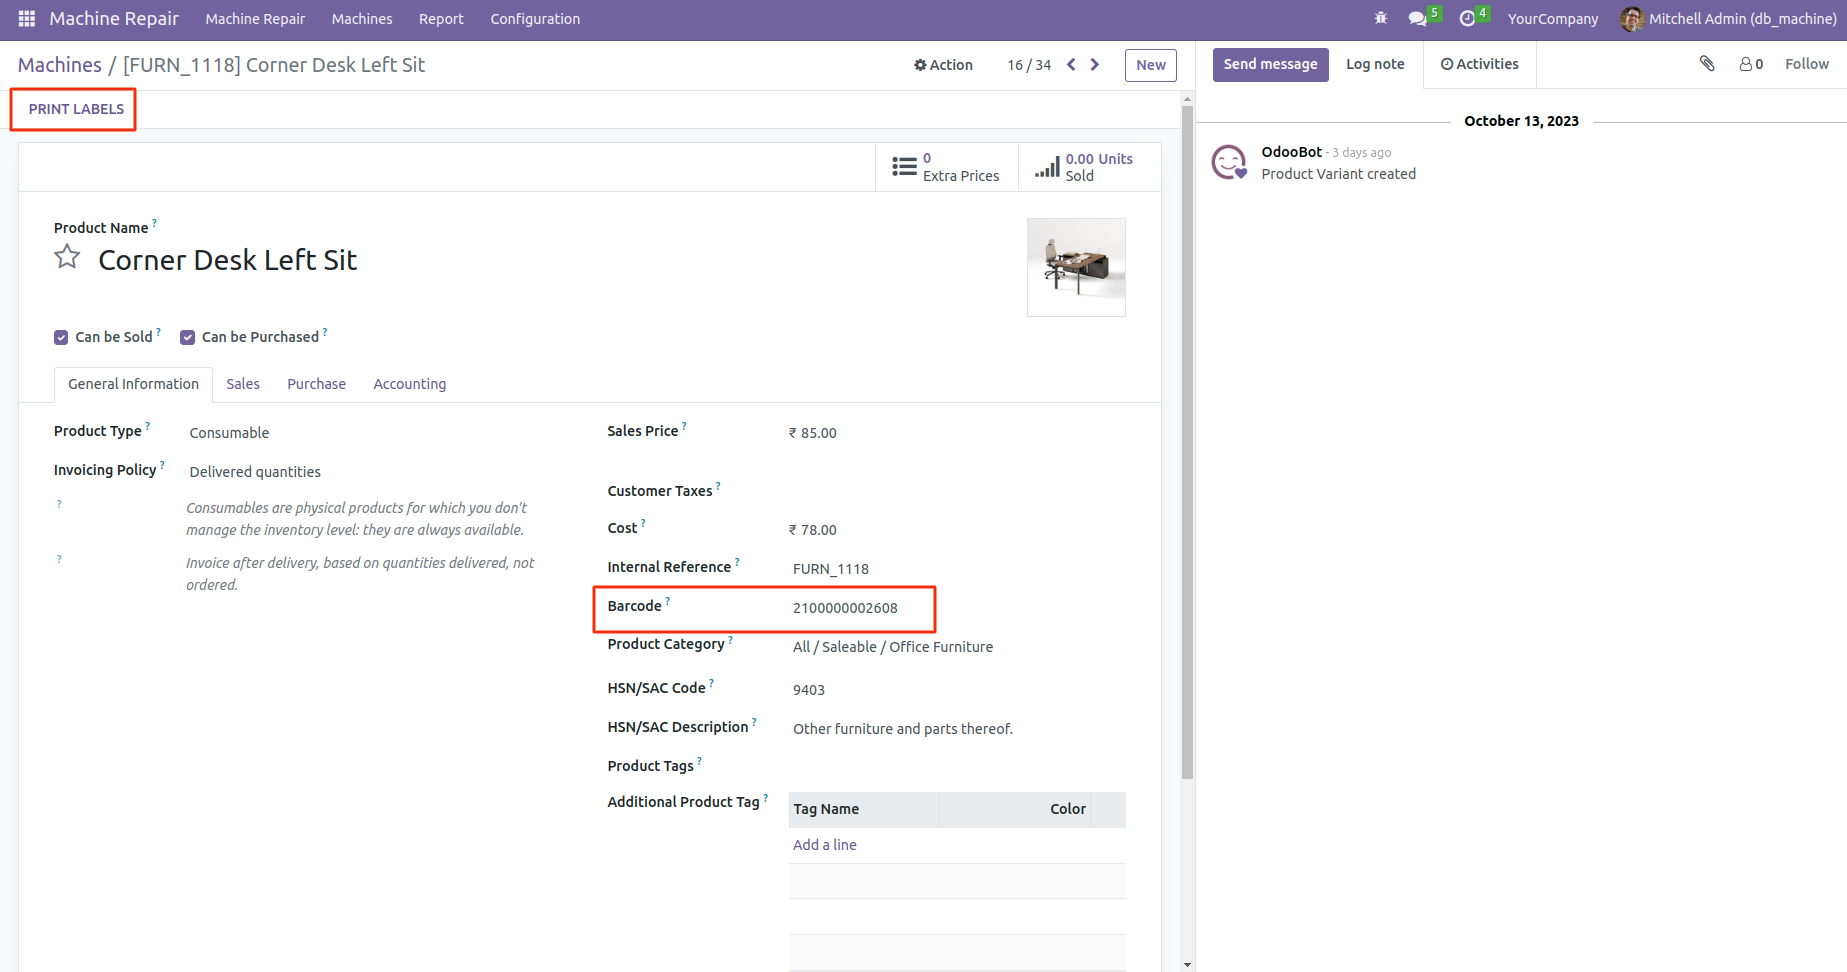Open the Report menu

[441, 19]
